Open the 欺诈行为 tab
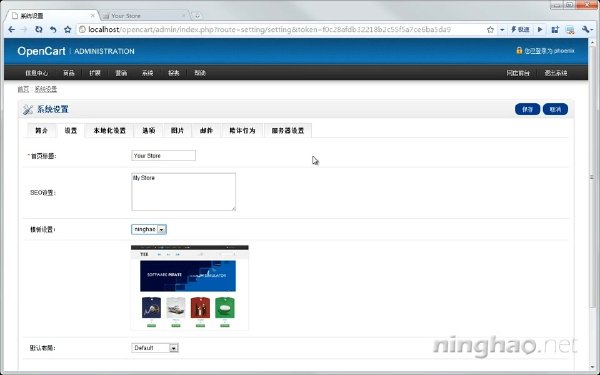 tap(242, 130)
